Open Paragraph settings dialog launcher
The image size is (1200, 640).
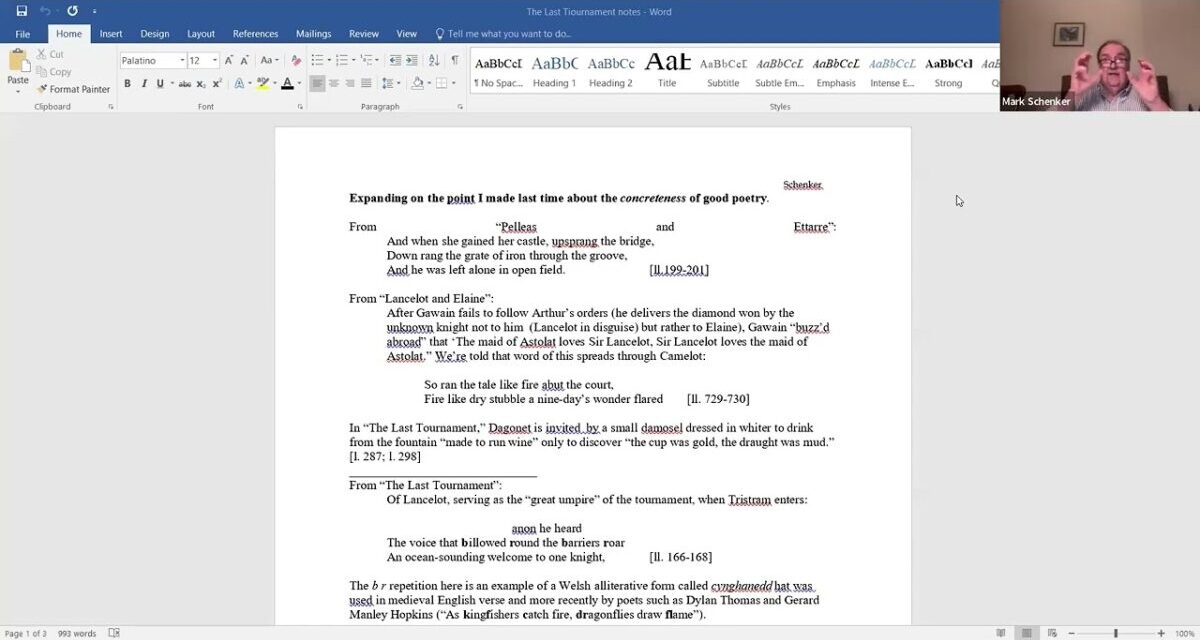click(460, 106)
